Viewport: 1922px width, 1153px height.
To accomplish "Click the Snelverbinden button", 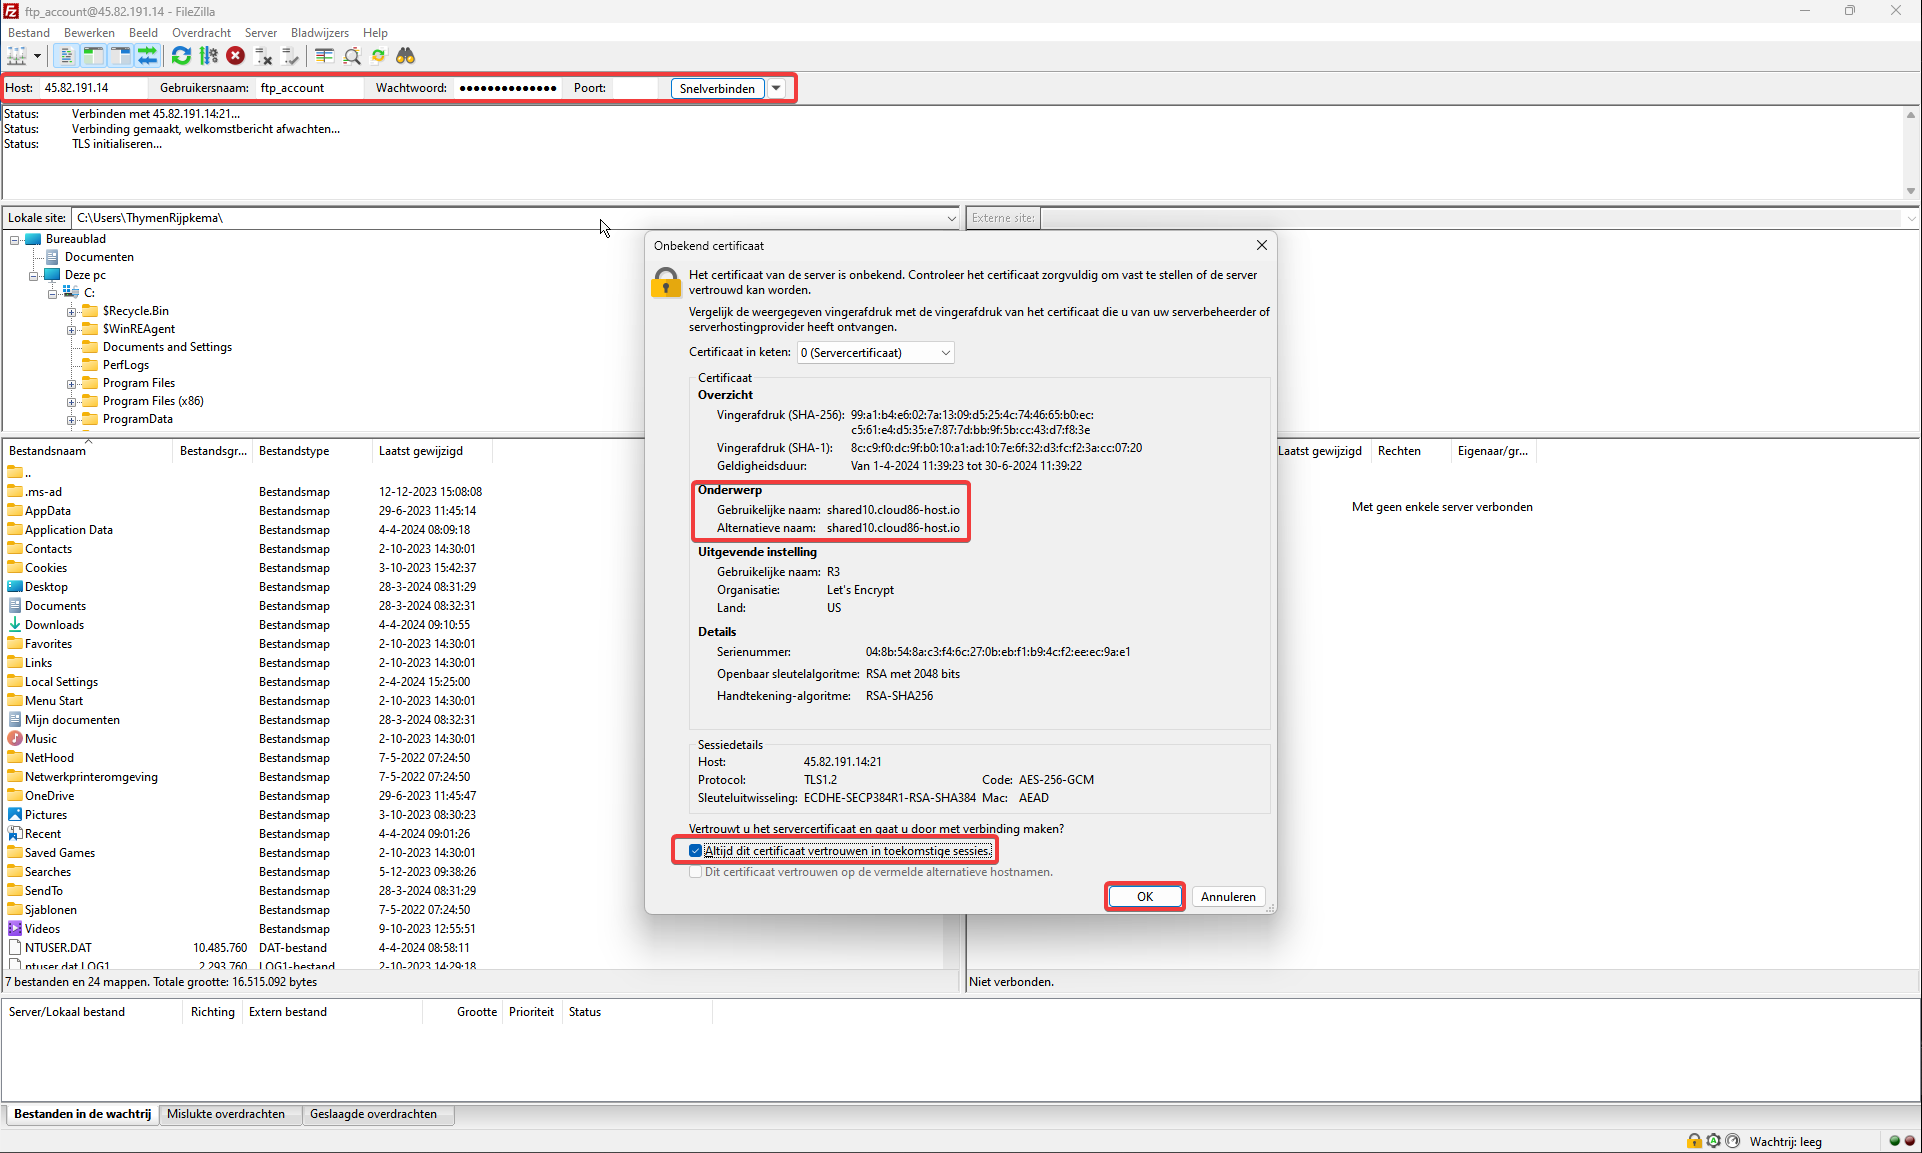I will [717, 88].
